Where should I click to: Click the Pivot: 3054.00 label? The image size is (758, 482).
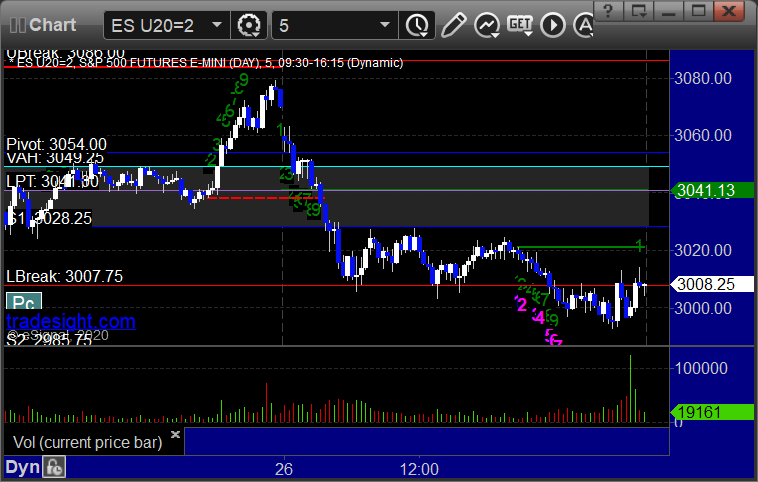click(56, 144)
